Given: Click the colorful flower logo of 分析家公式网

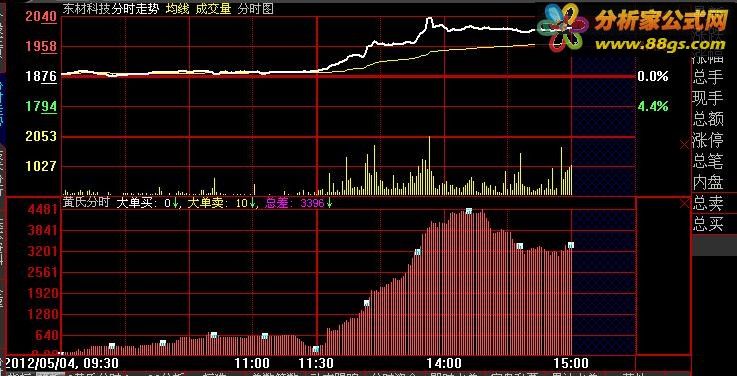Looking at the screenshot, I should pyautogui.click(x=563, y=27).
